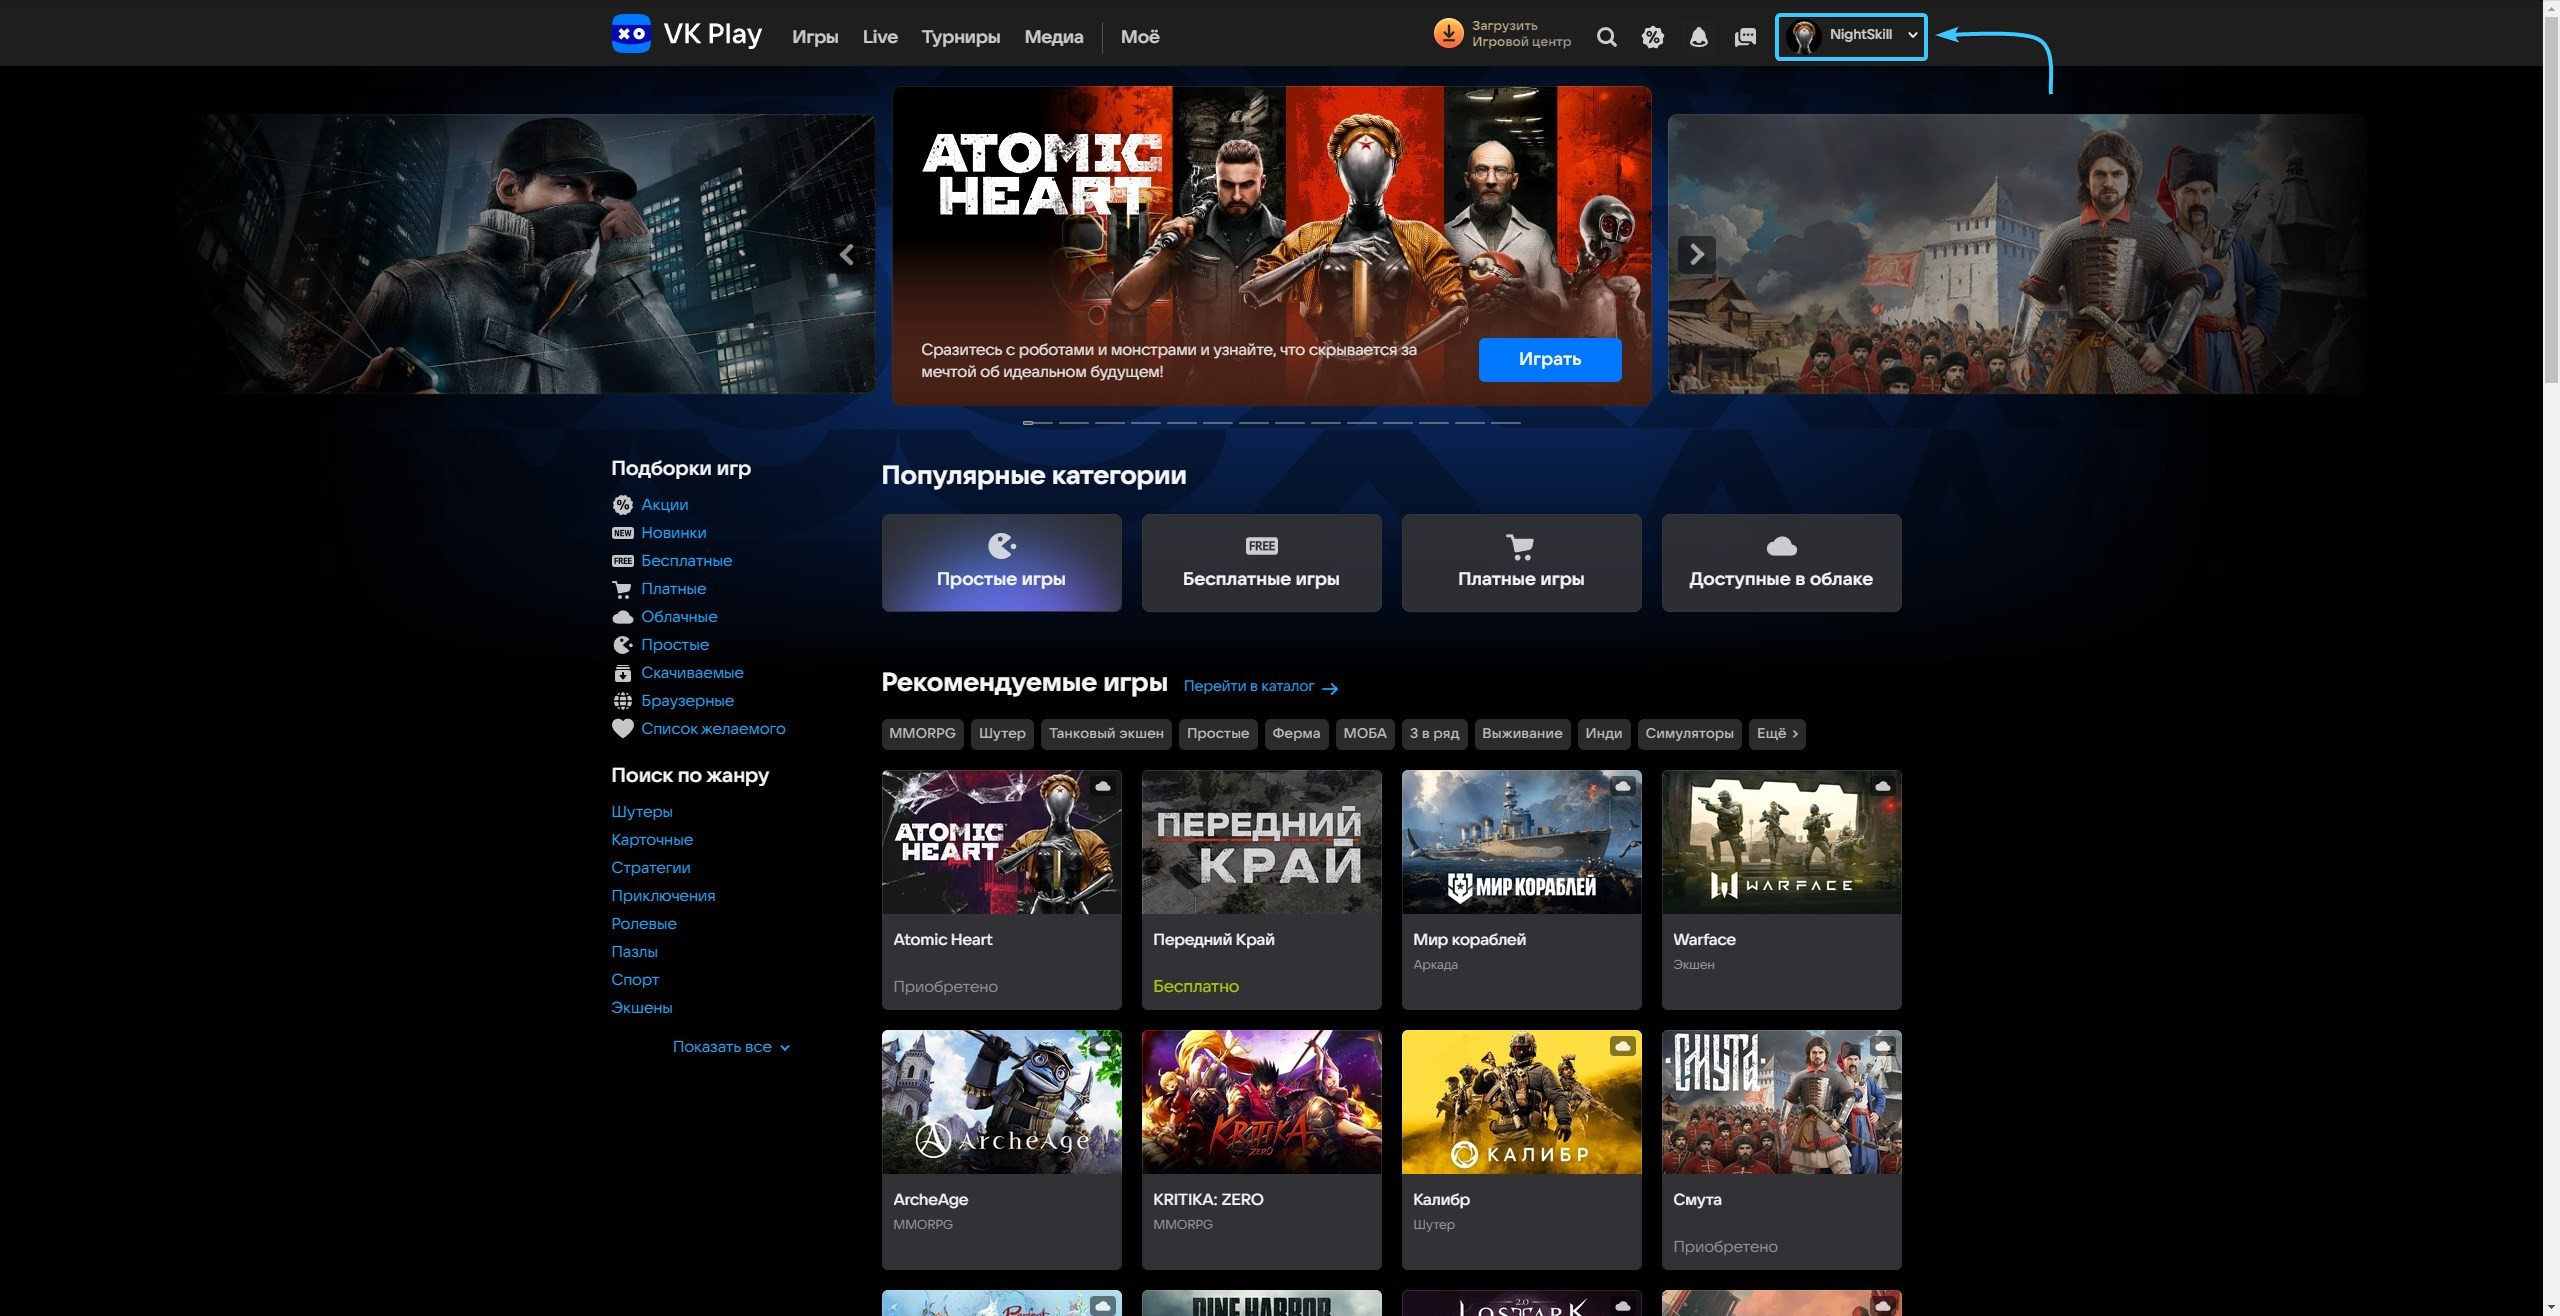2560x1316 pixels.
Task: Open the Warface game thumbnail
Action: (1781, 842)
